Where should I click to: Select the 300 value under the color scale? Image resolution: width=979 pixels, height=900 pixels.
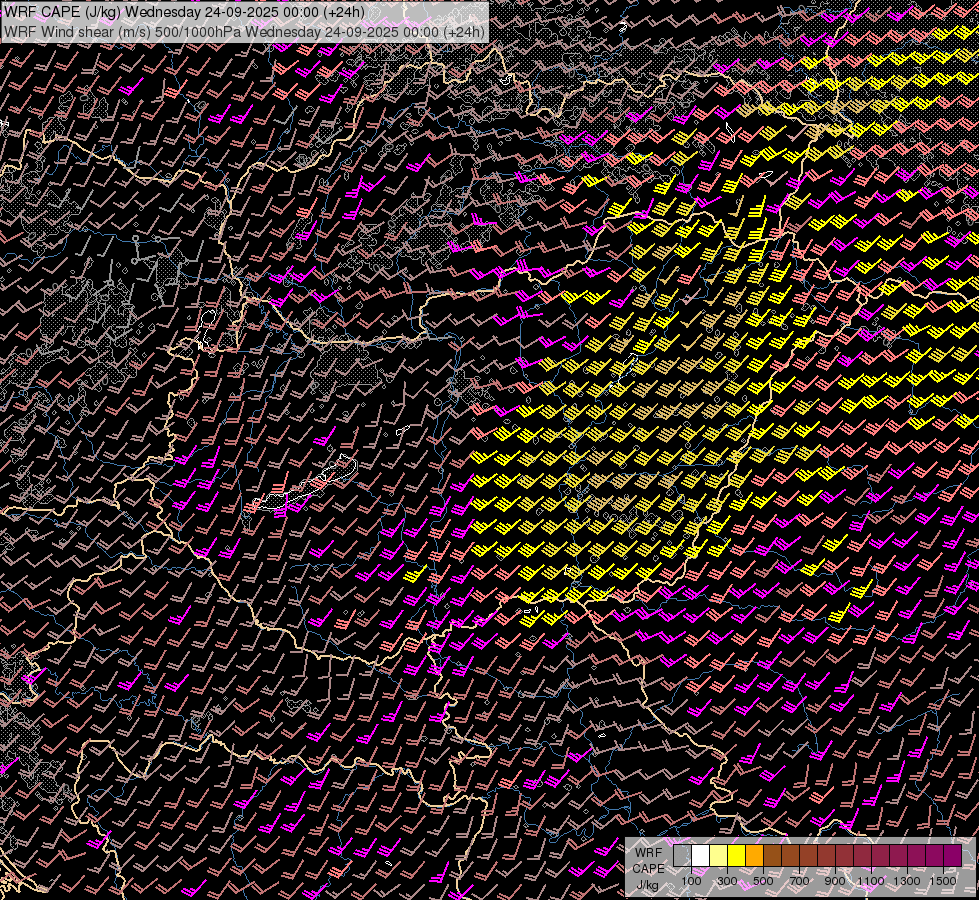(x=727, y=881)
